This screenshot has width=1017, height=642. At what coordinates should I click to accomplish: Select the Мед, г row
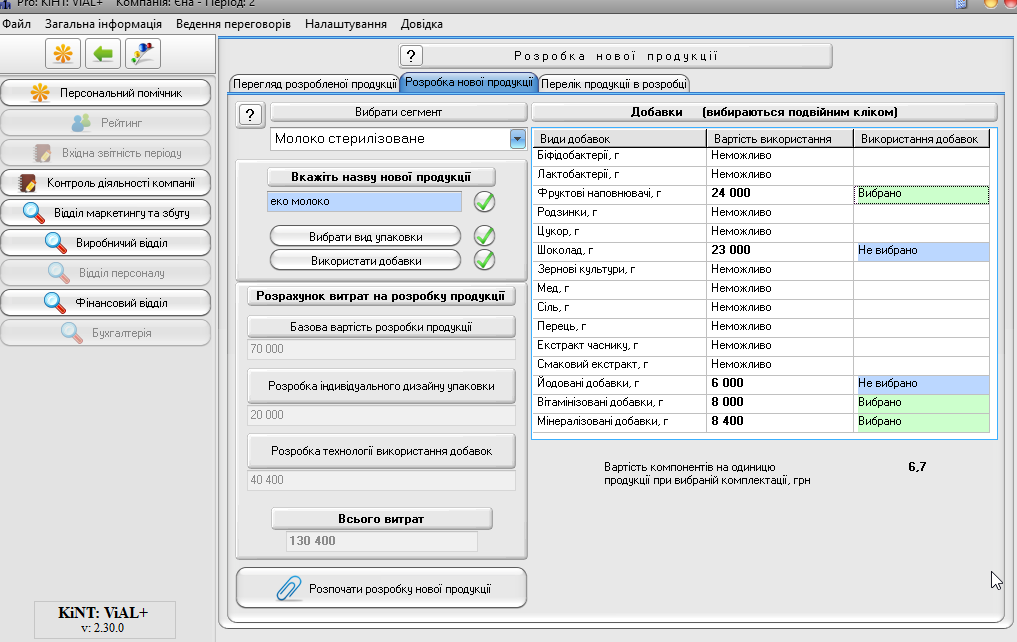pyautogui.click(x=761, y=289)
